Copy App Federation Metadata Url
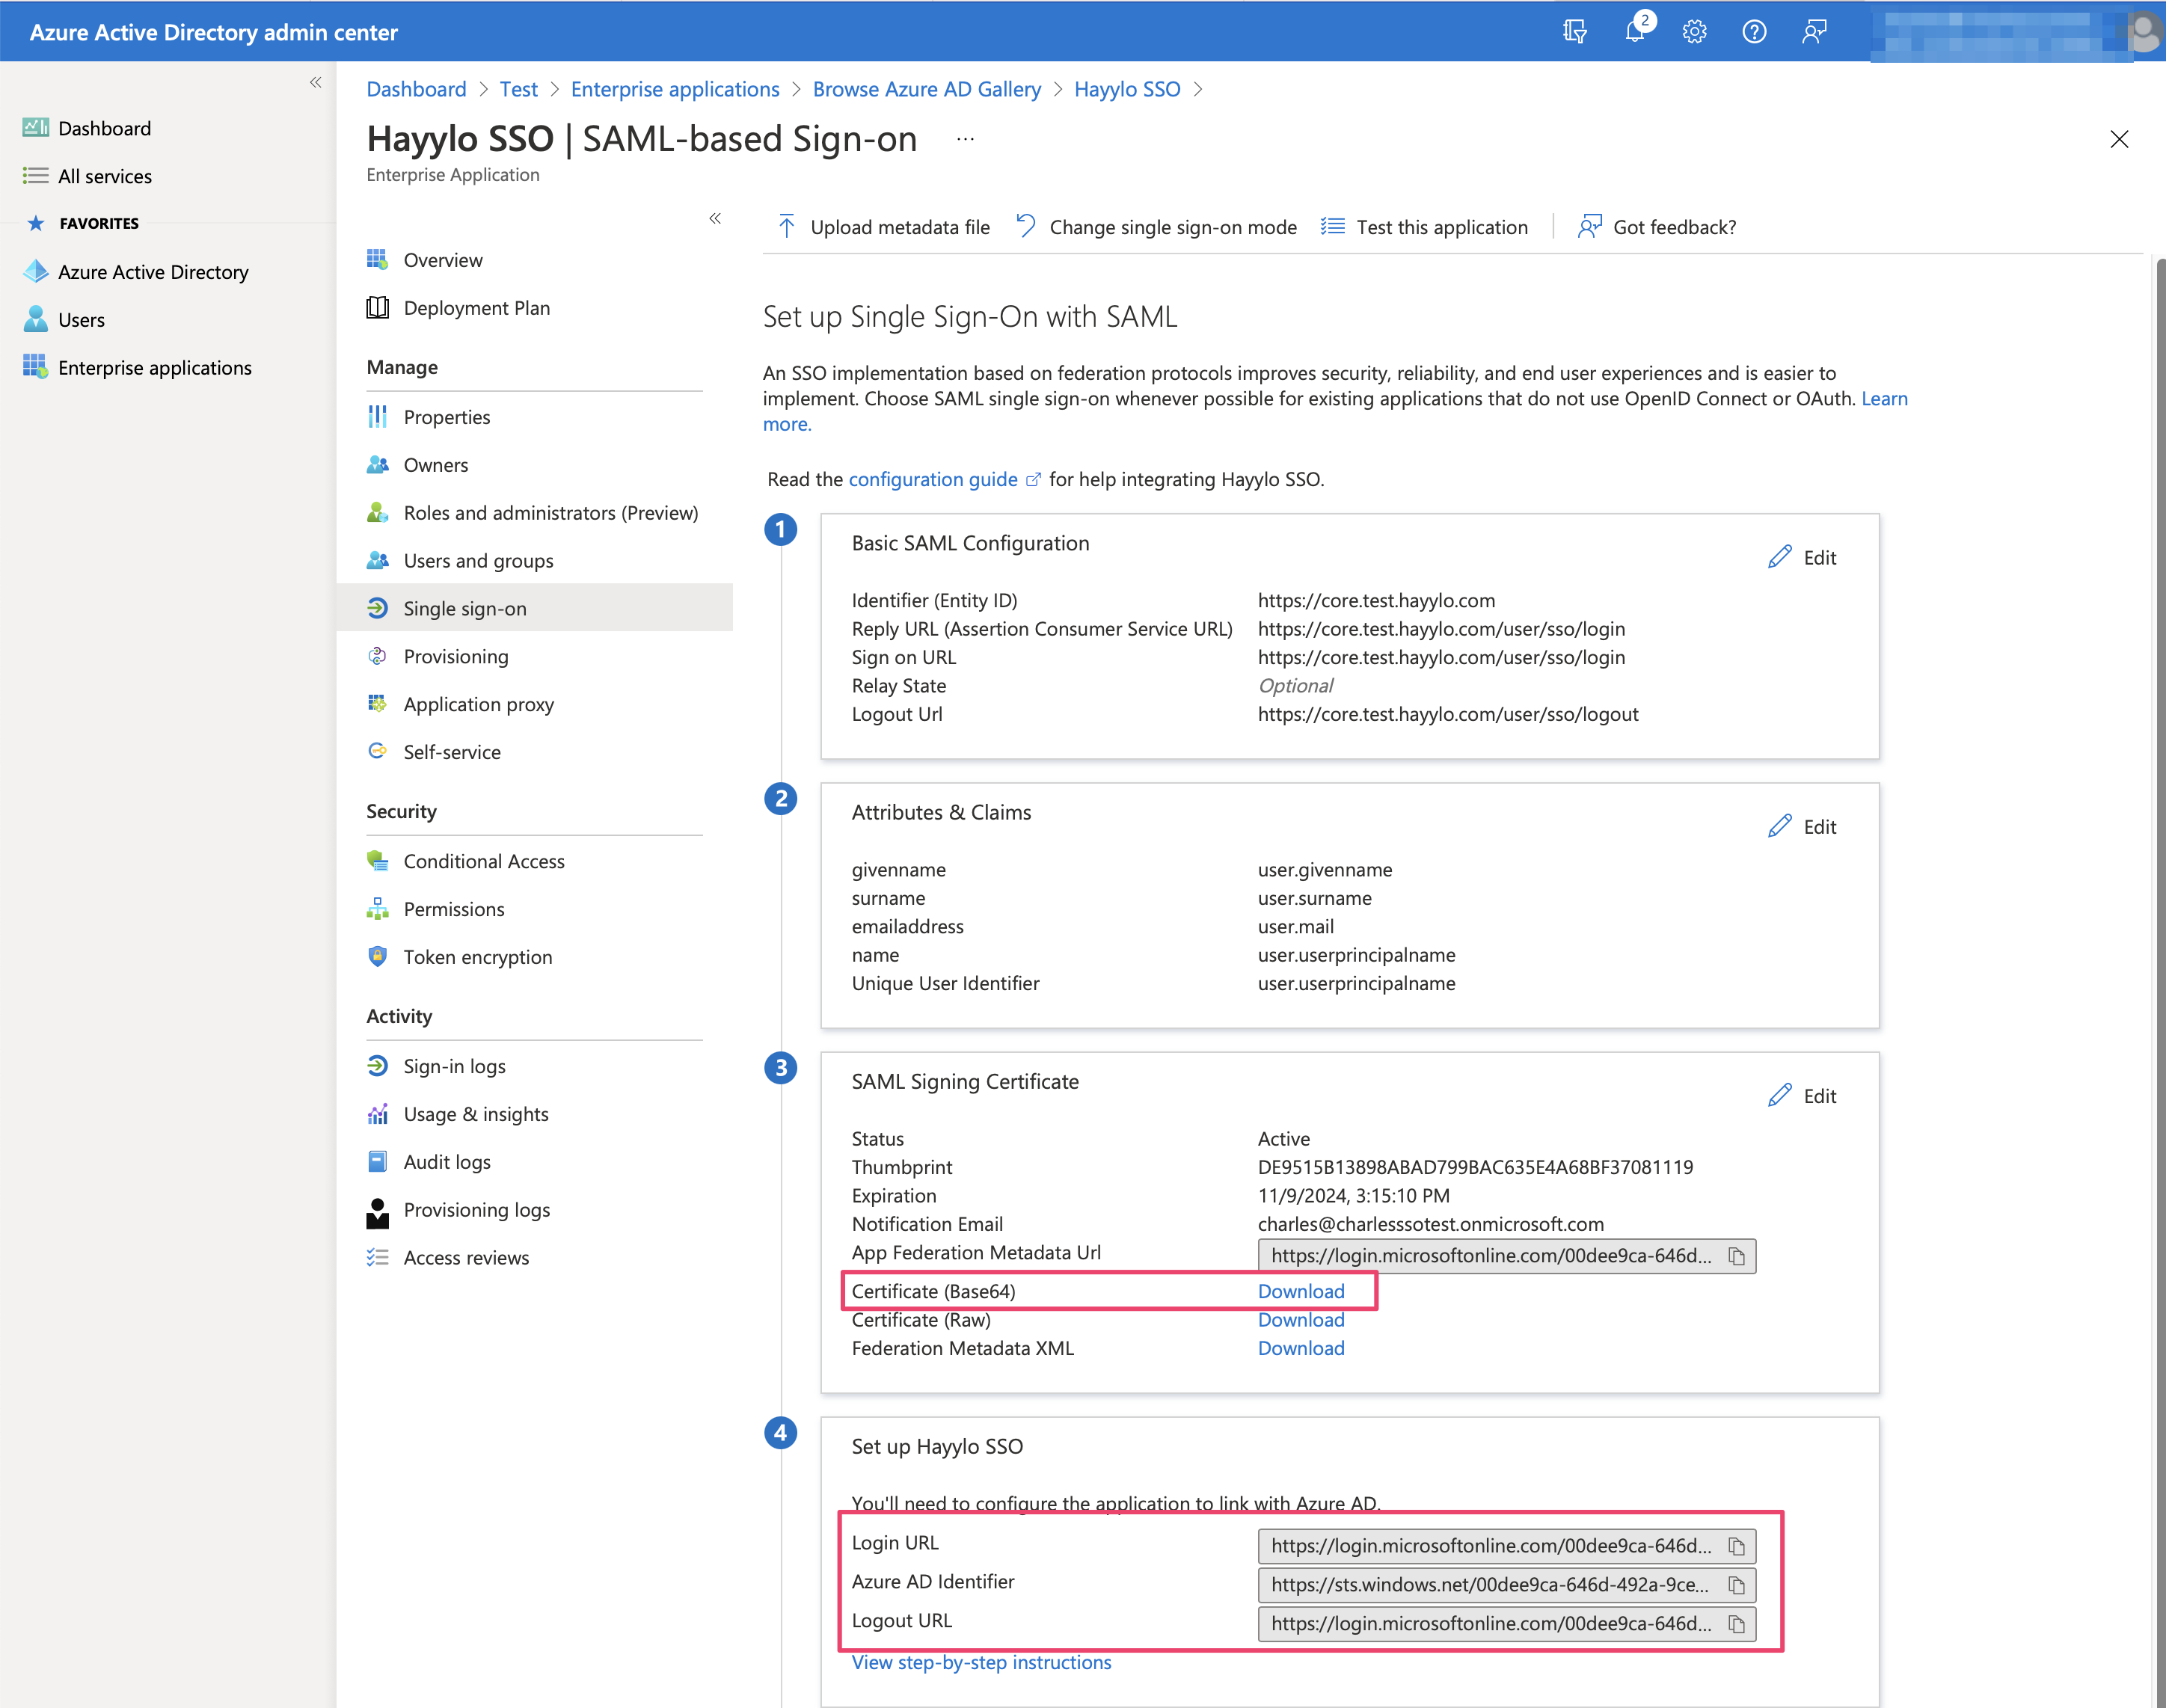The height and width of the screenshot is (1708, 2166). 1736,1256
